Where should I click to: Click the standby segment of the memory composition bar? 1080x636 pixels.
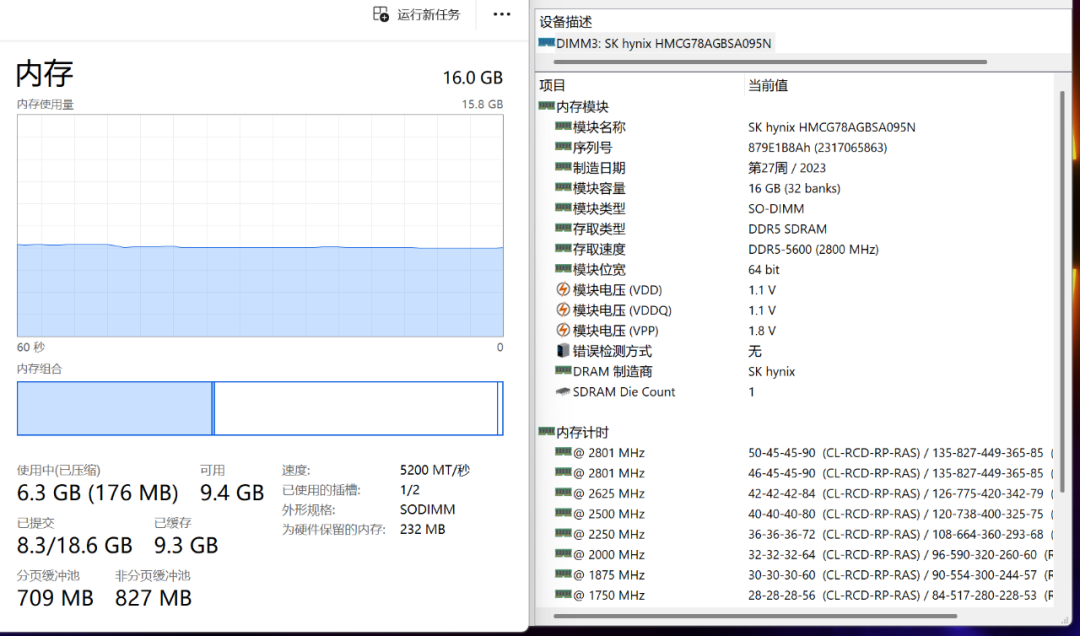(x=355, y=409)
